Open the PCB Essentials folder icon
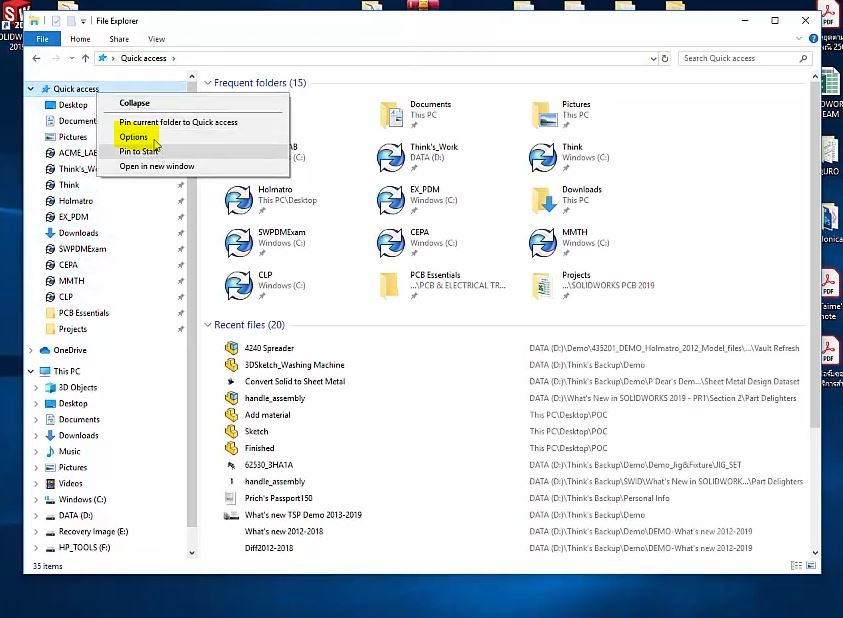 click(389, 285)
